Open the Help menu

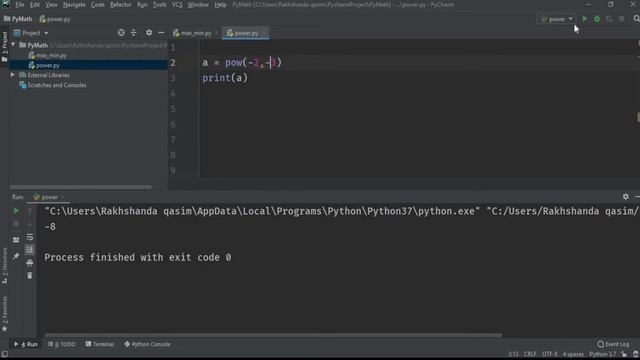tap(220, 5)
